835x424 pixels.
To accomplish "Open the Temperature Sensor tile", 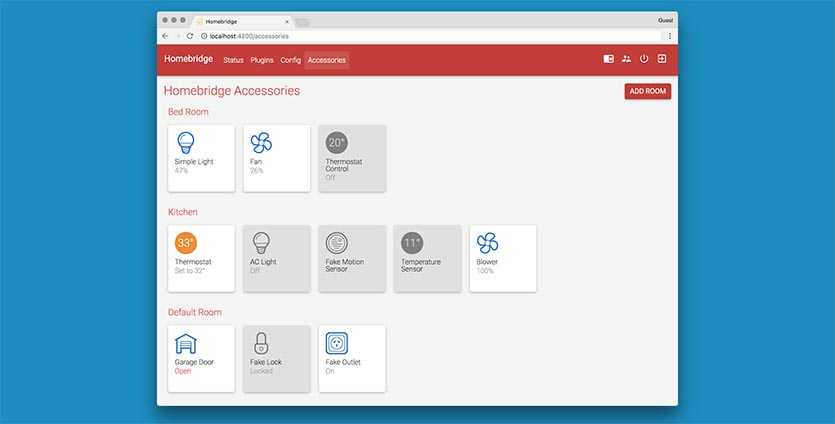I will (x=427, y=258).
